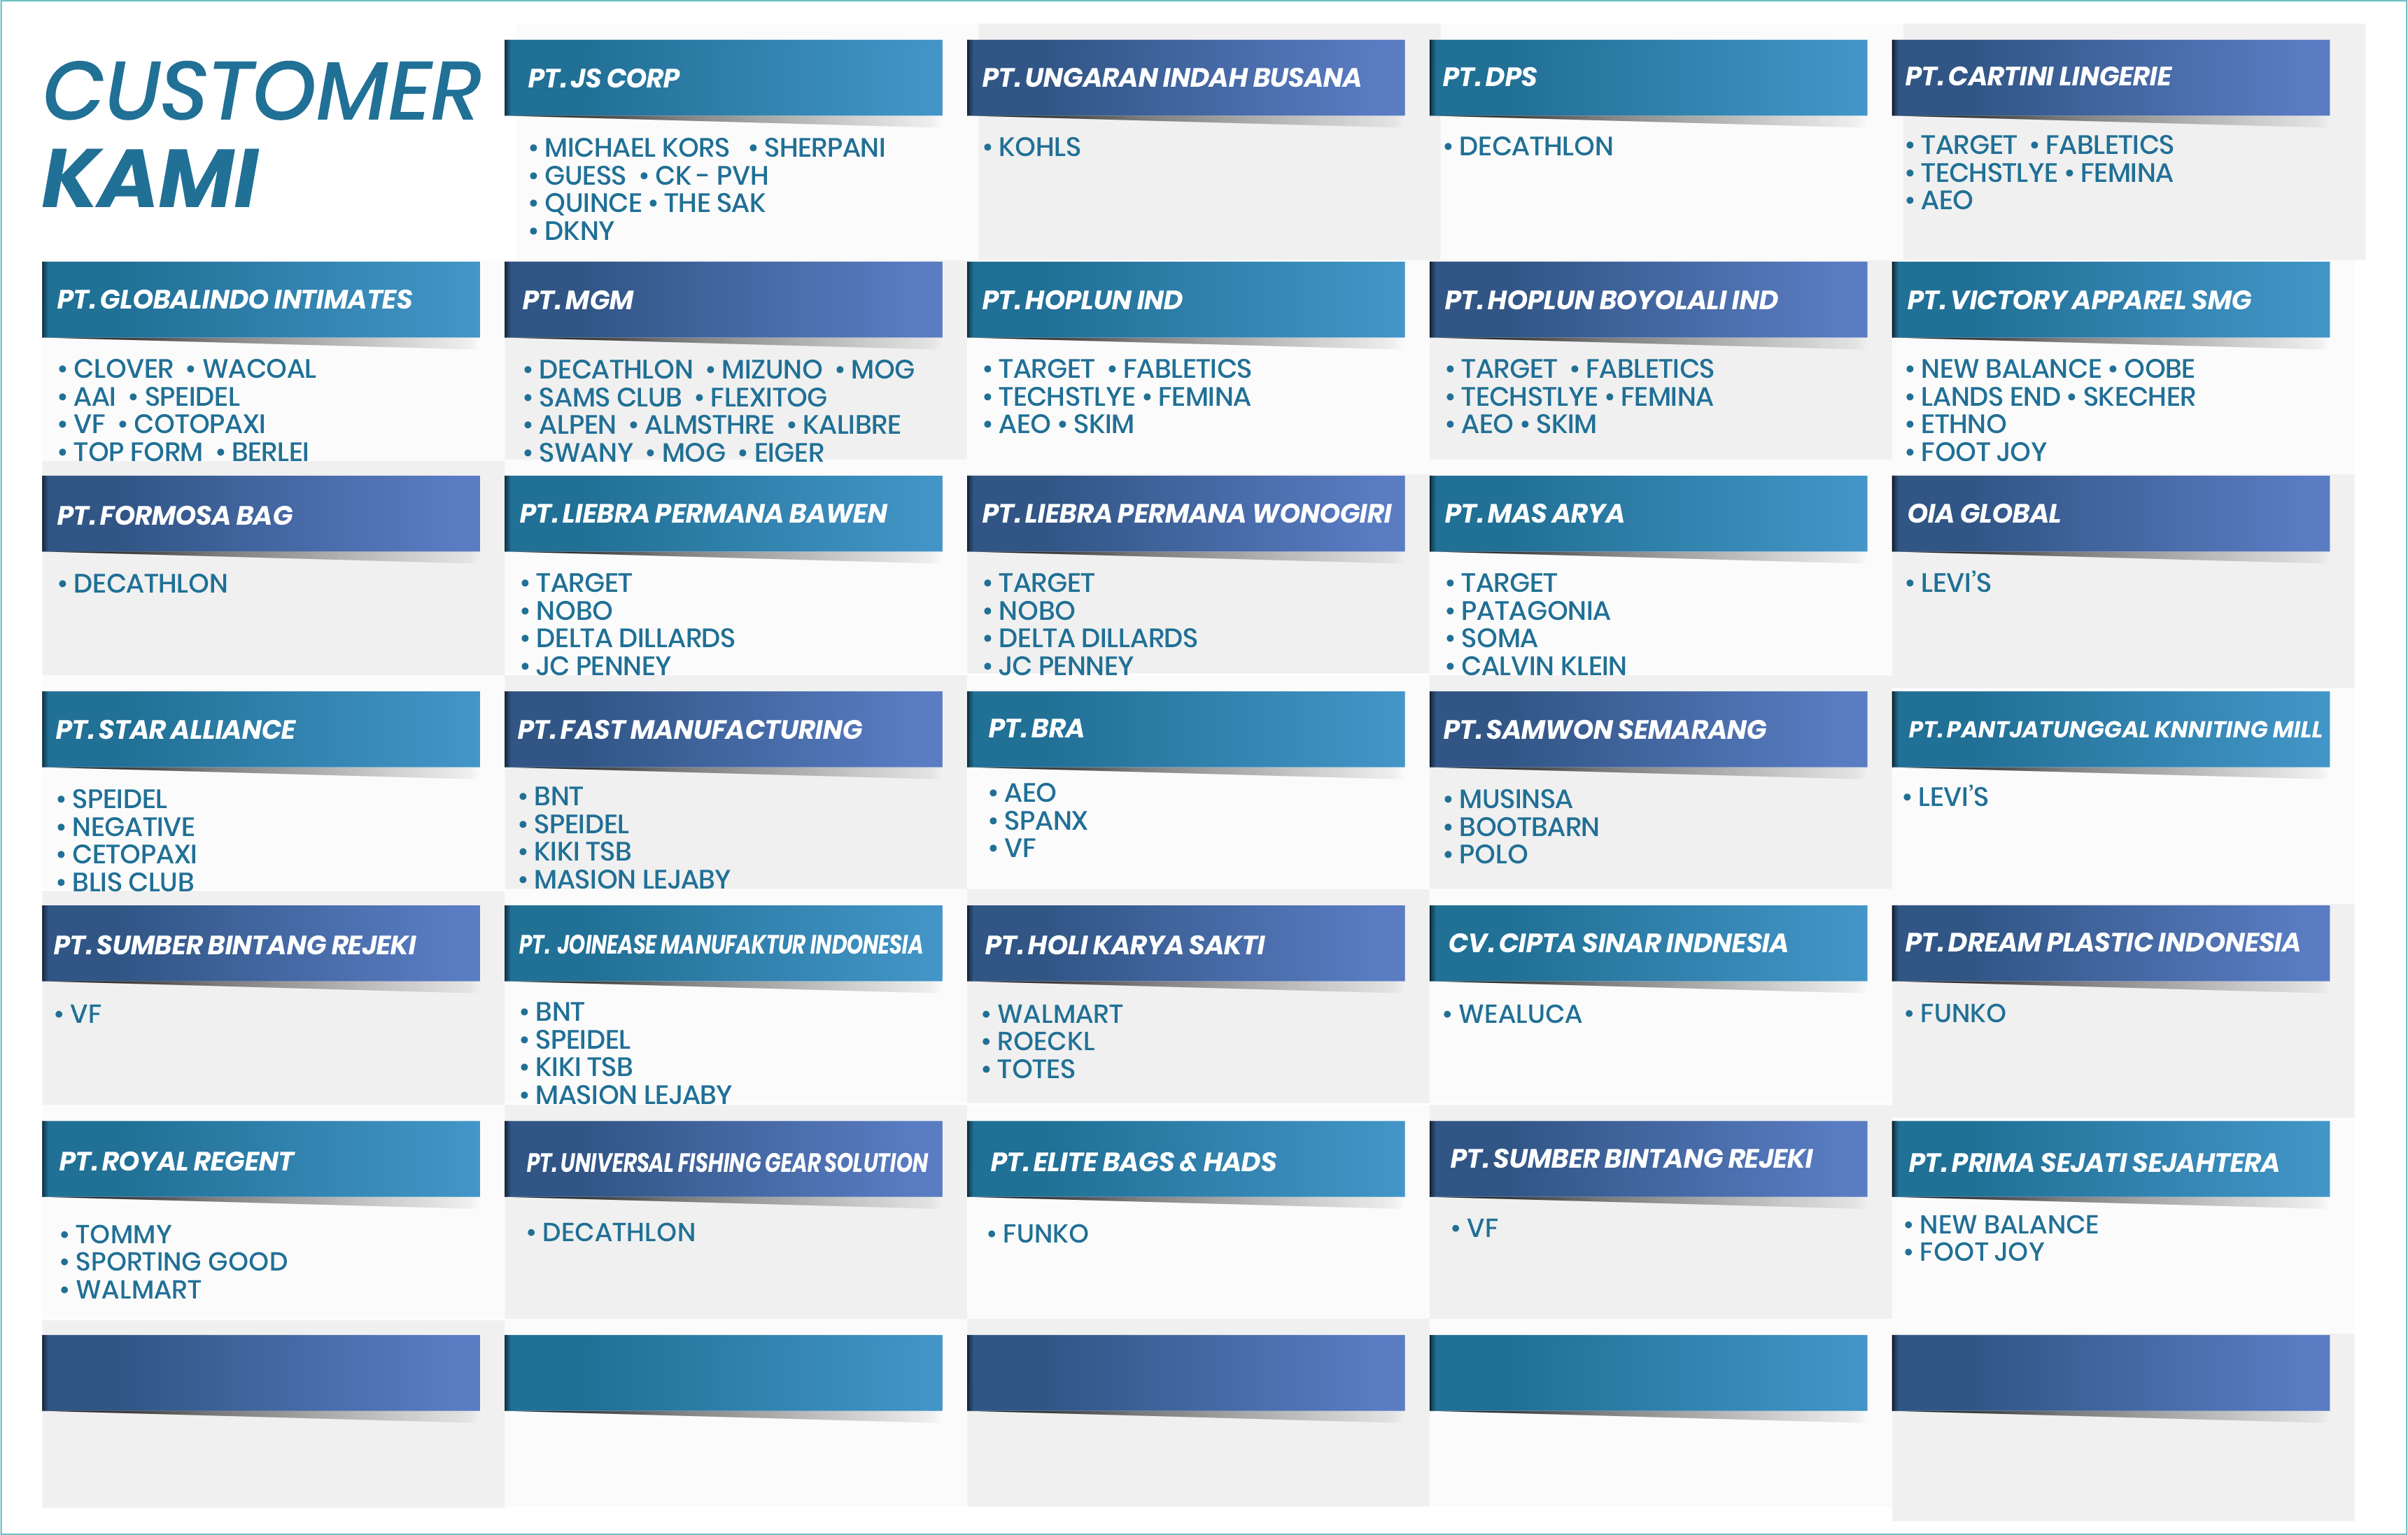
Task: Click the "GUESS" brand entry
Action: tap(585, 176)
